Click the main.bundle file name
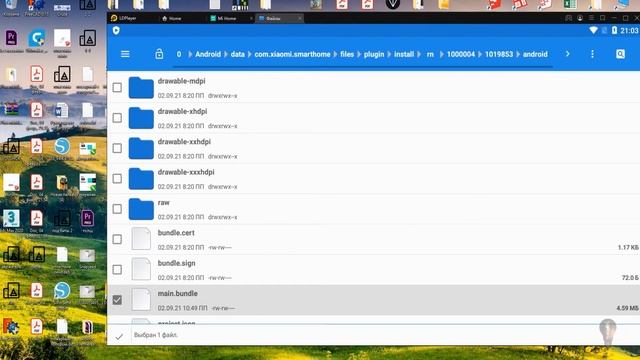Viewport: 640px width, 360px height. (x=178, y=293)
